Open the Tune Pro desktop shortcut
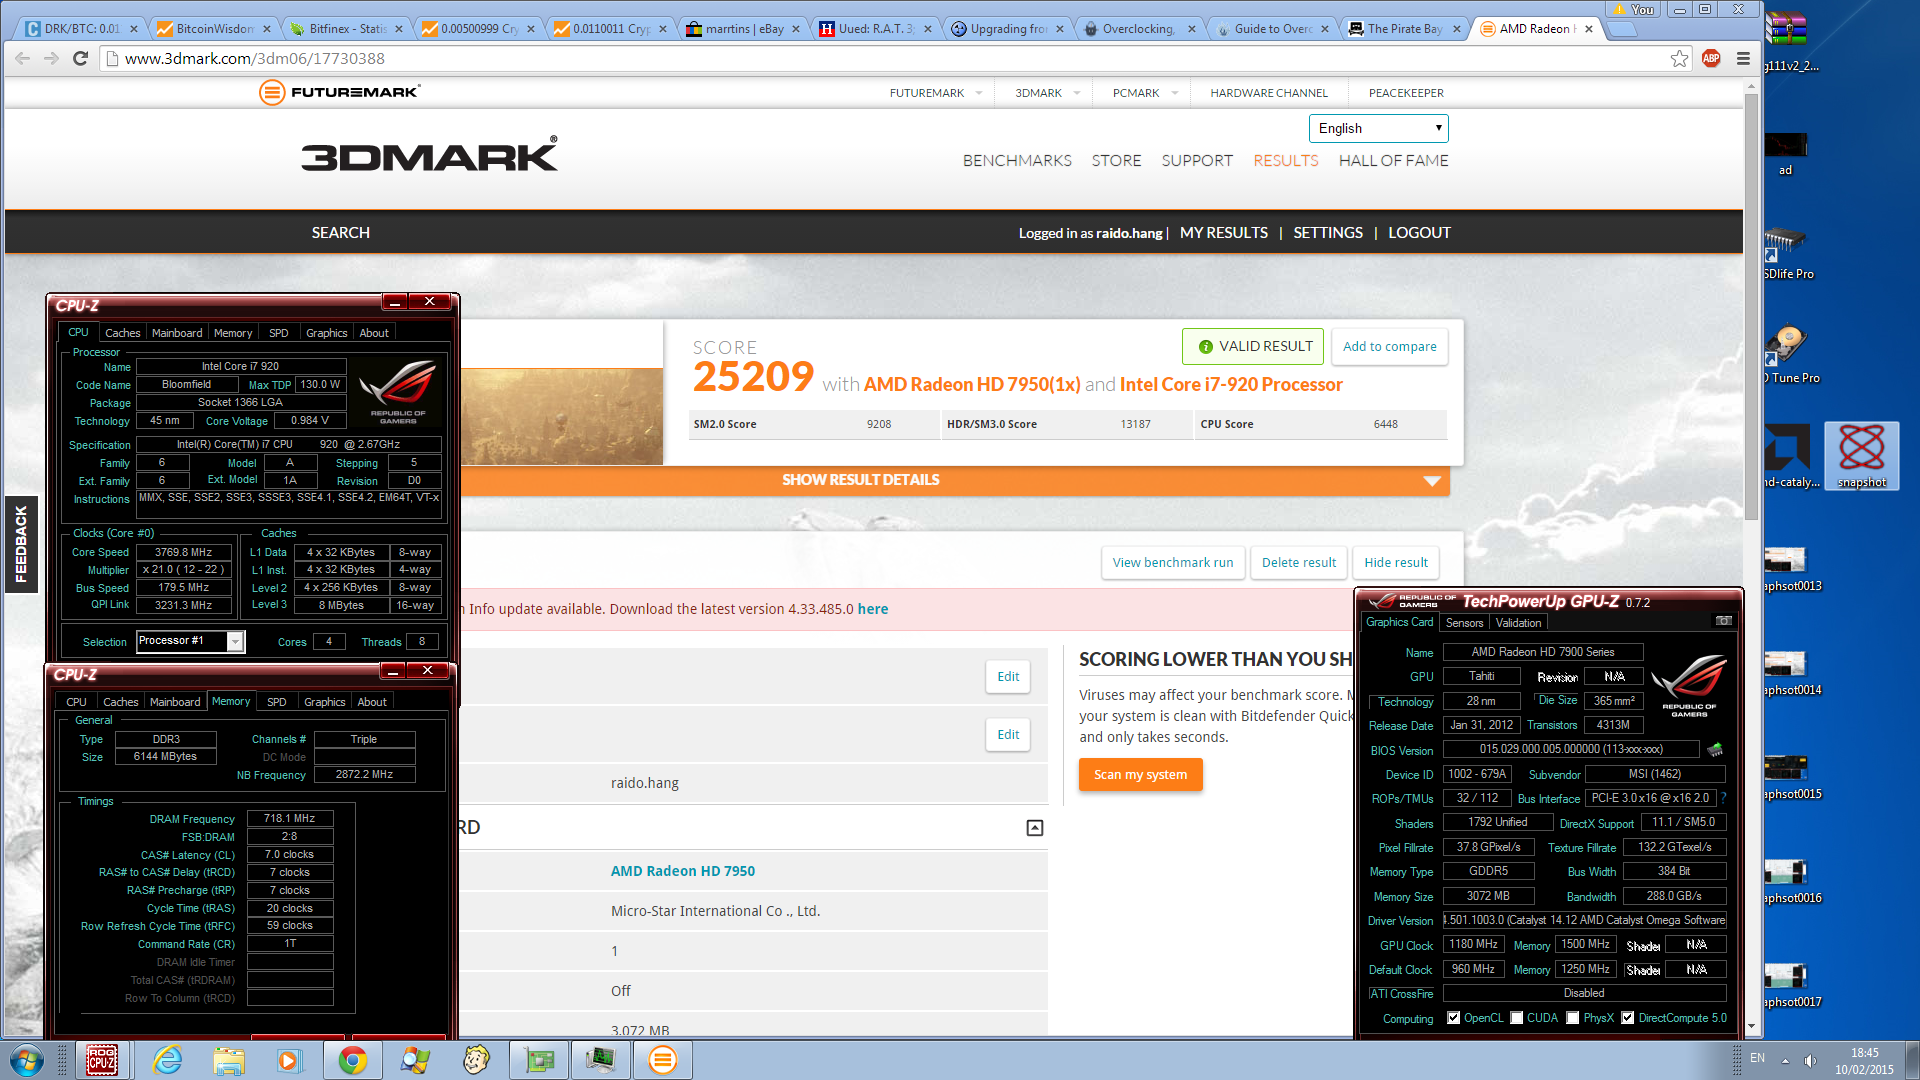This screenshot has width=1920, height=1080. [x=1790, y=354]
